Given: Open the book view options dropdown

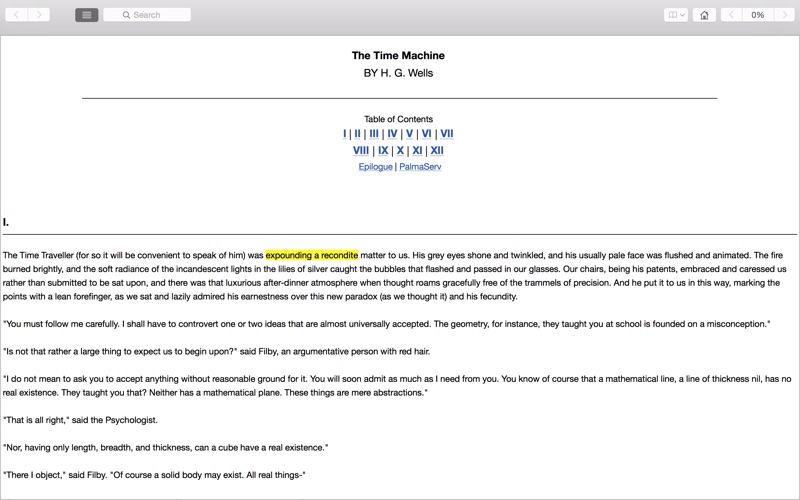Looking at the screenshot, I should [676, 15].
